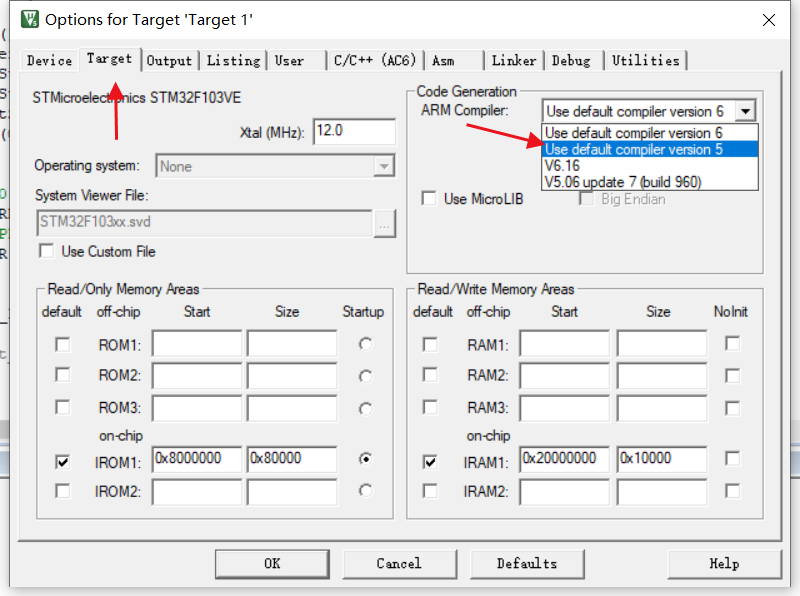Click the Keil uVision dialog title icon
Screen dimensions: 800x596
(30, 19)
